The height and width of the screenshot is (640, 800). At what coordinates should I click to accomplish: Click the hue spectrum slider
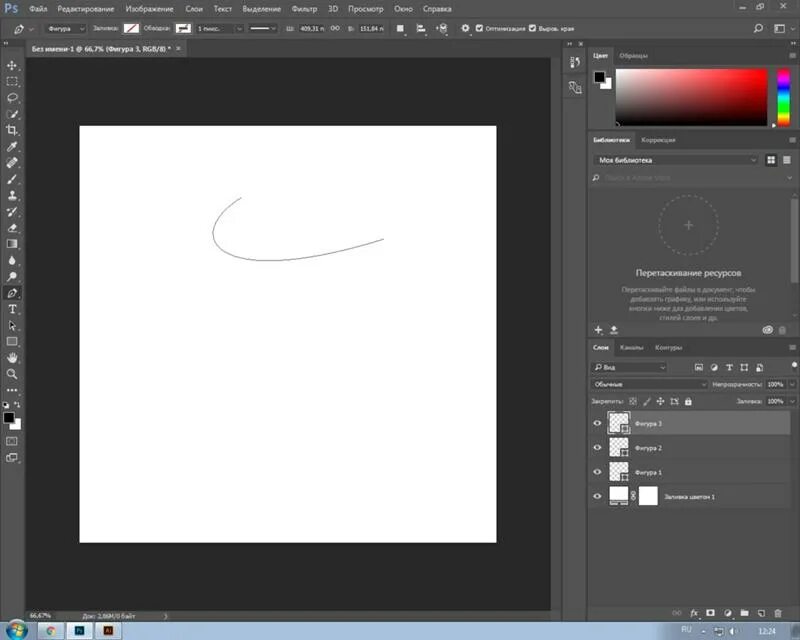click(x=783, y=97)
